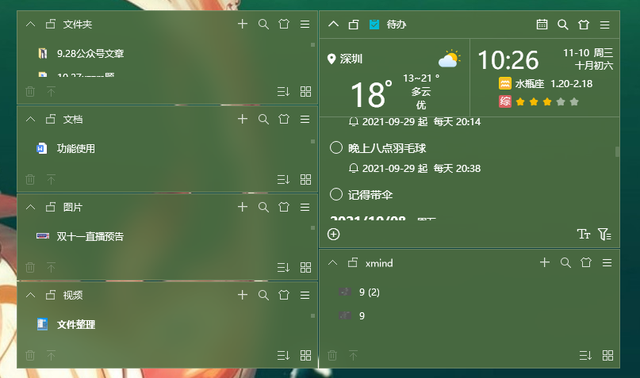Collapse the 图片 panel chevron
Screen dimensions: 640x378
tap(30, 207)
